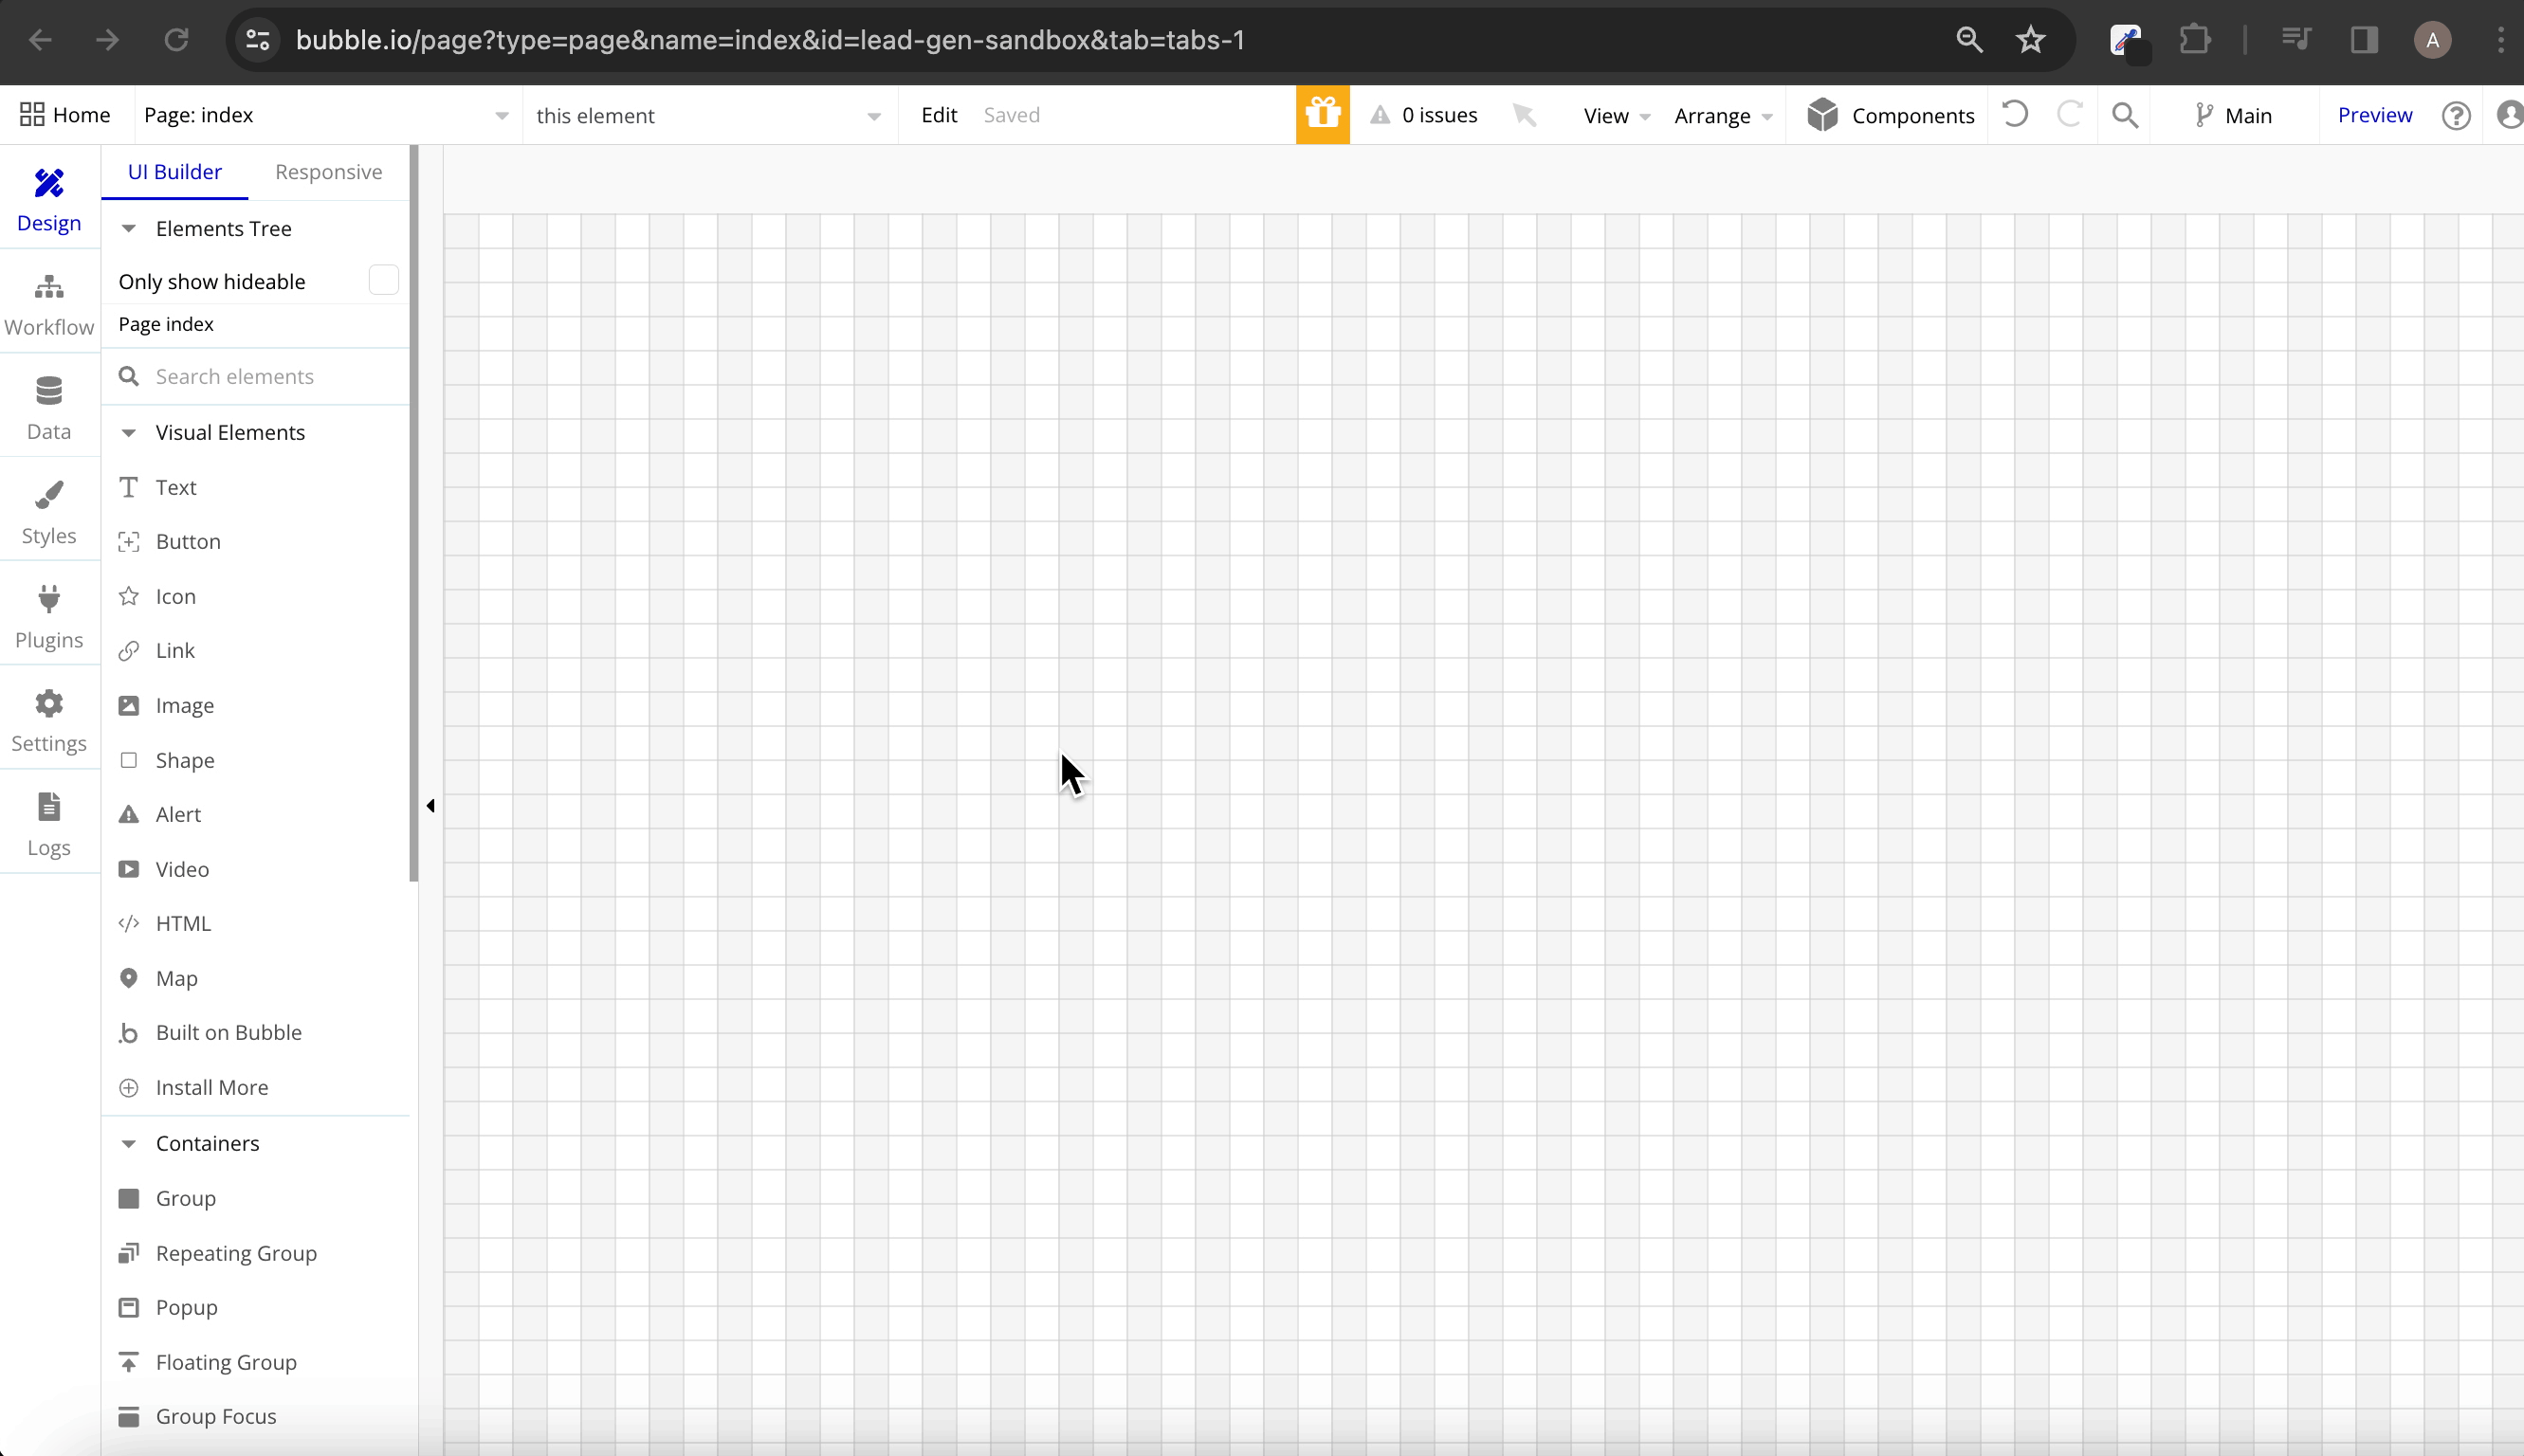
Task: Open the Workflow tab in sidebar
Action: [x=49, y=304]
